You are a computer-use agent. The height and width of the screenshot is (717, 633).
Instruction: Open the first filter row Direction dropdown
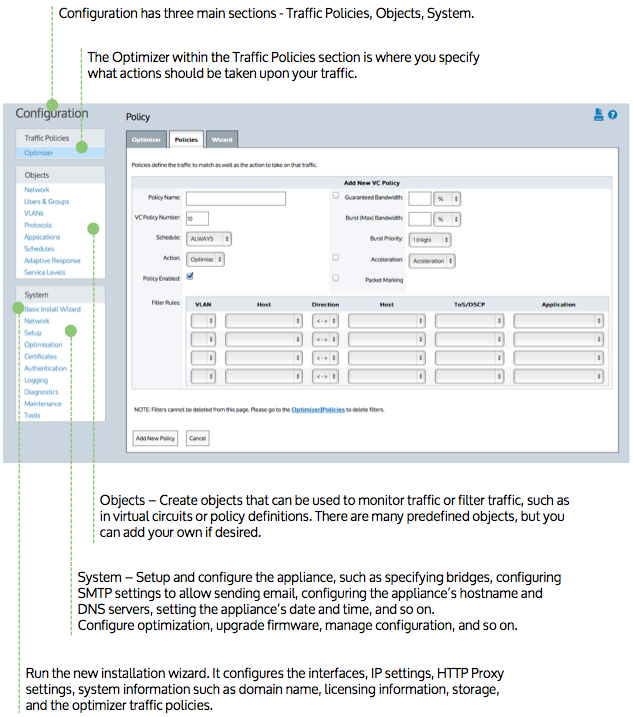coord(325,321)
